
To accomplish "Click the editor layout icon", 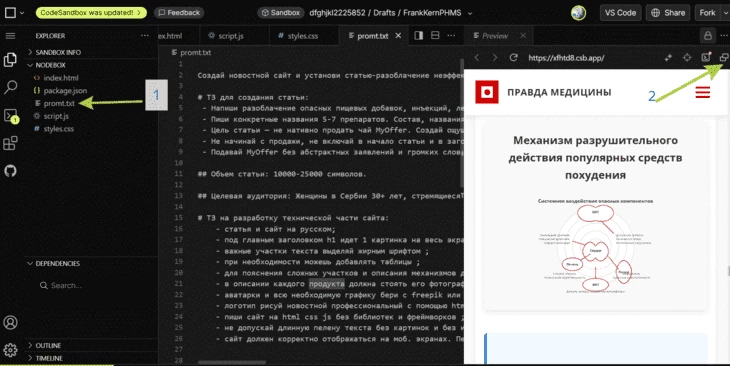I will pos(435,35).
